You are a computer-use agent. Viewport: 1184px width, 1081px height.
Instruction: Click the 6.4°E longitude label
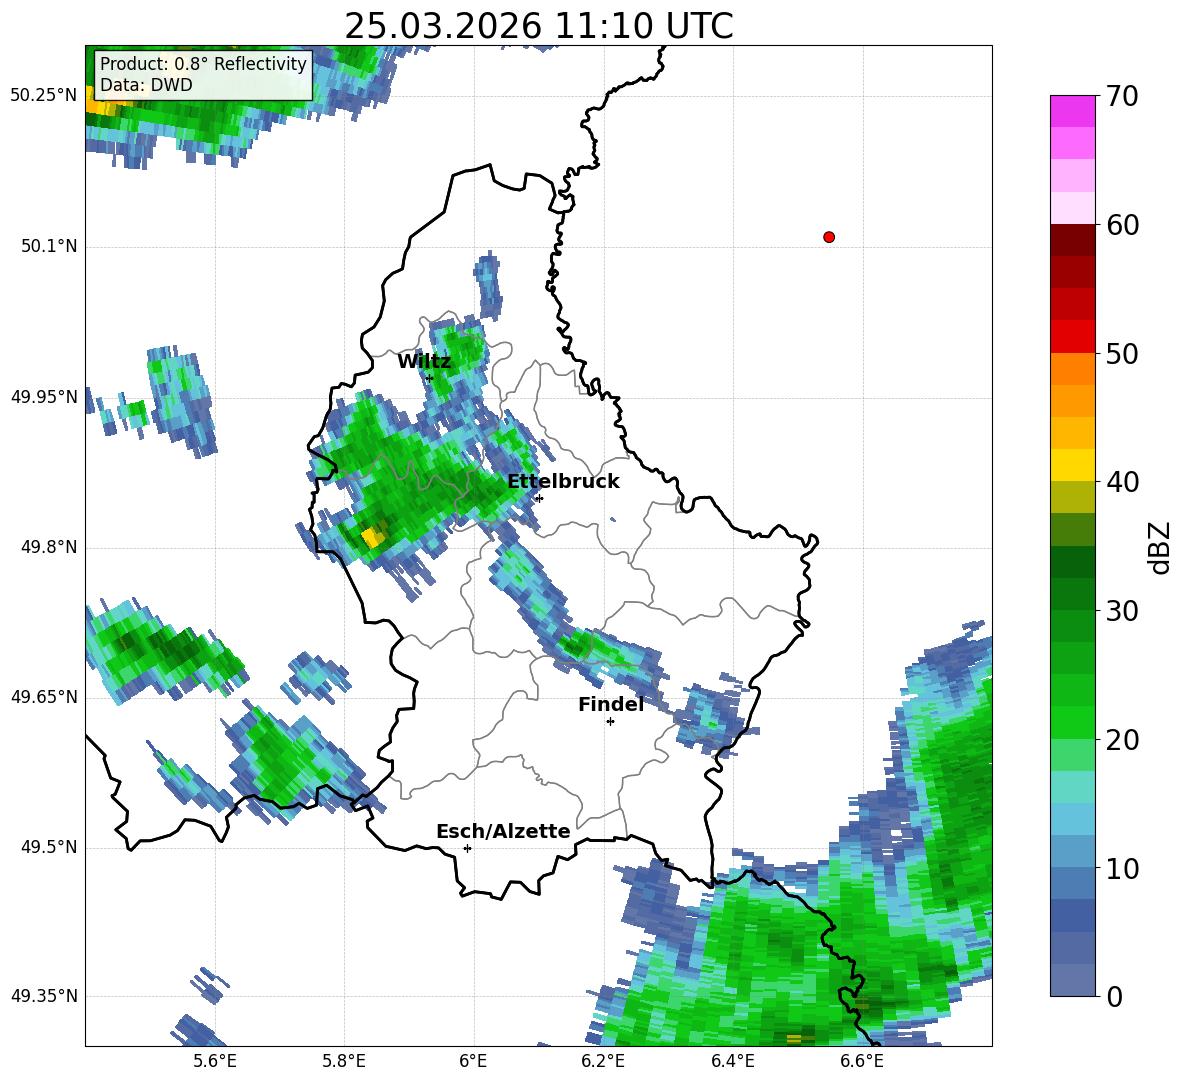coord(732,1061)
